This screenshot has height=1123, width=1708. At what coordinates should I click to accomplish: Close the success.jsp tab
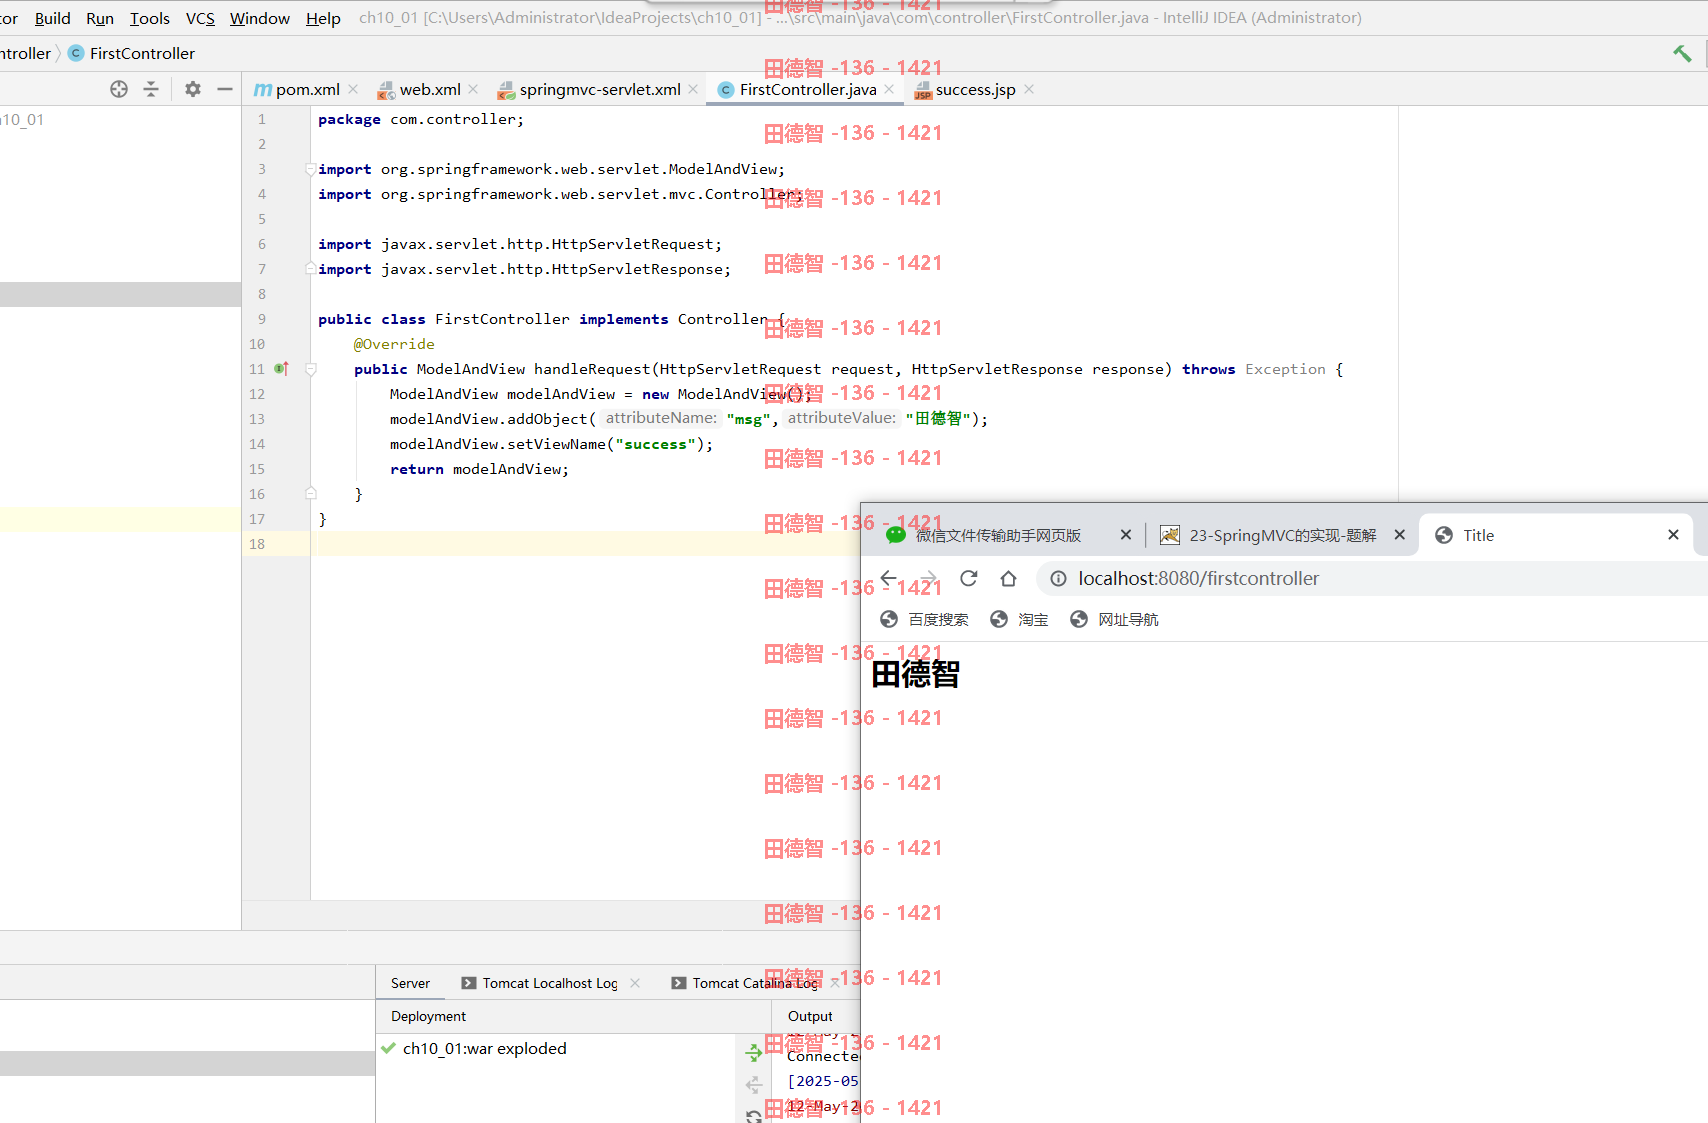click(1029, 89)
